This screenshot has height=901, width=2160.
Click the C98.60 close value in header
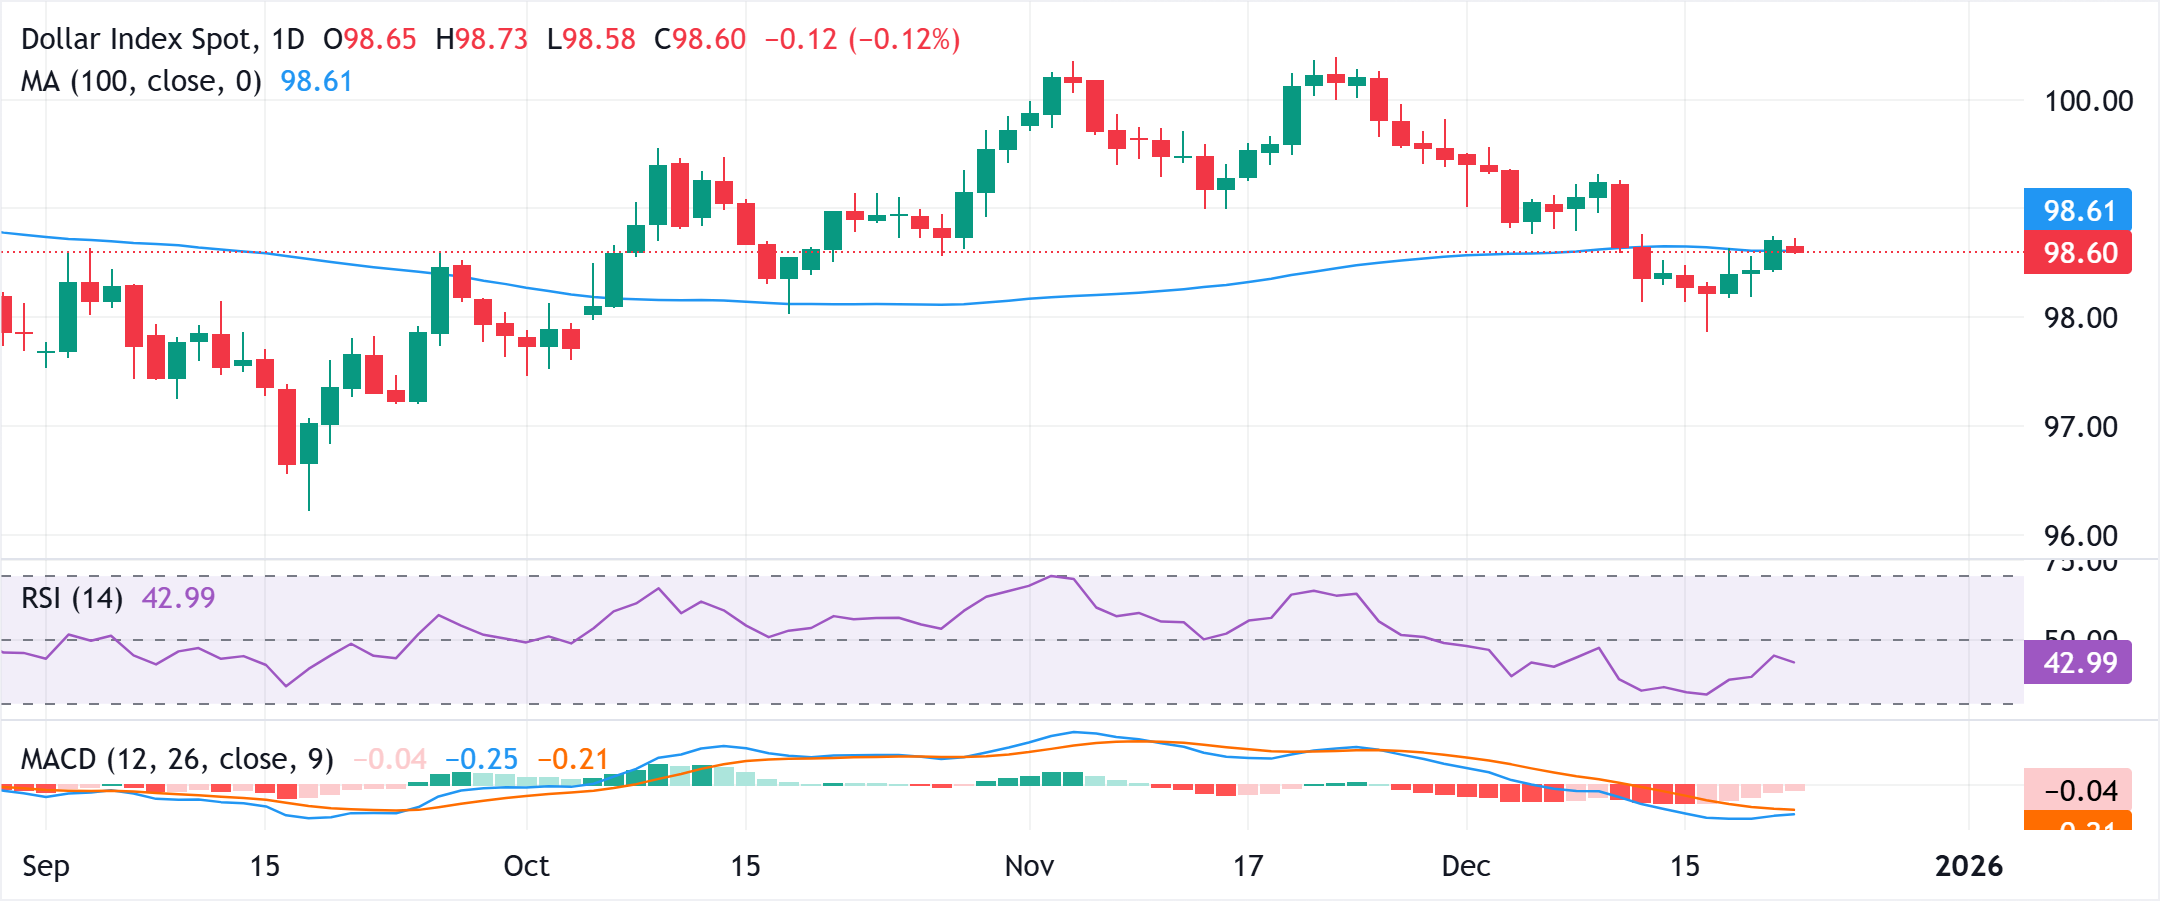click(x=700, y=39)
